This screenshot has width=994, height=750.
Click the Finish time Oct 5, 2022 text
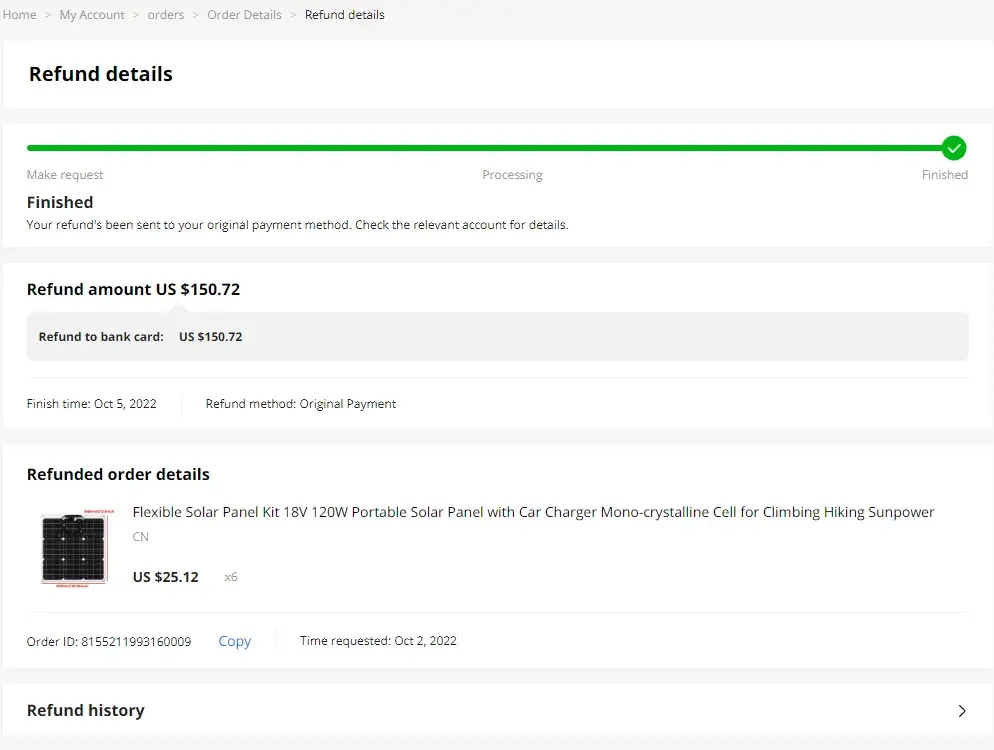click(x=92, y=404)
